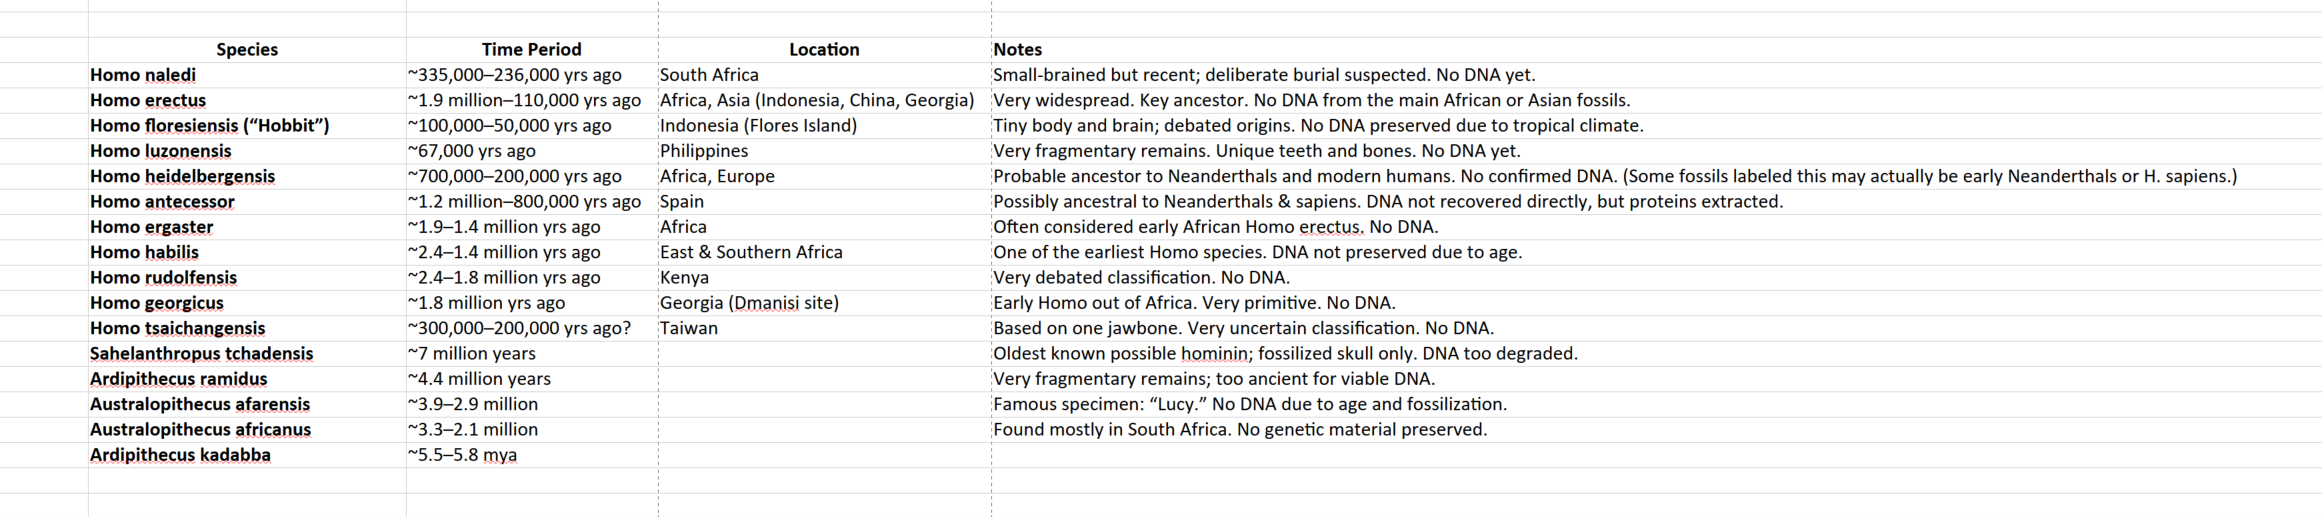
Task: Click the Spain location cell
Action: [x=824, y=201]
